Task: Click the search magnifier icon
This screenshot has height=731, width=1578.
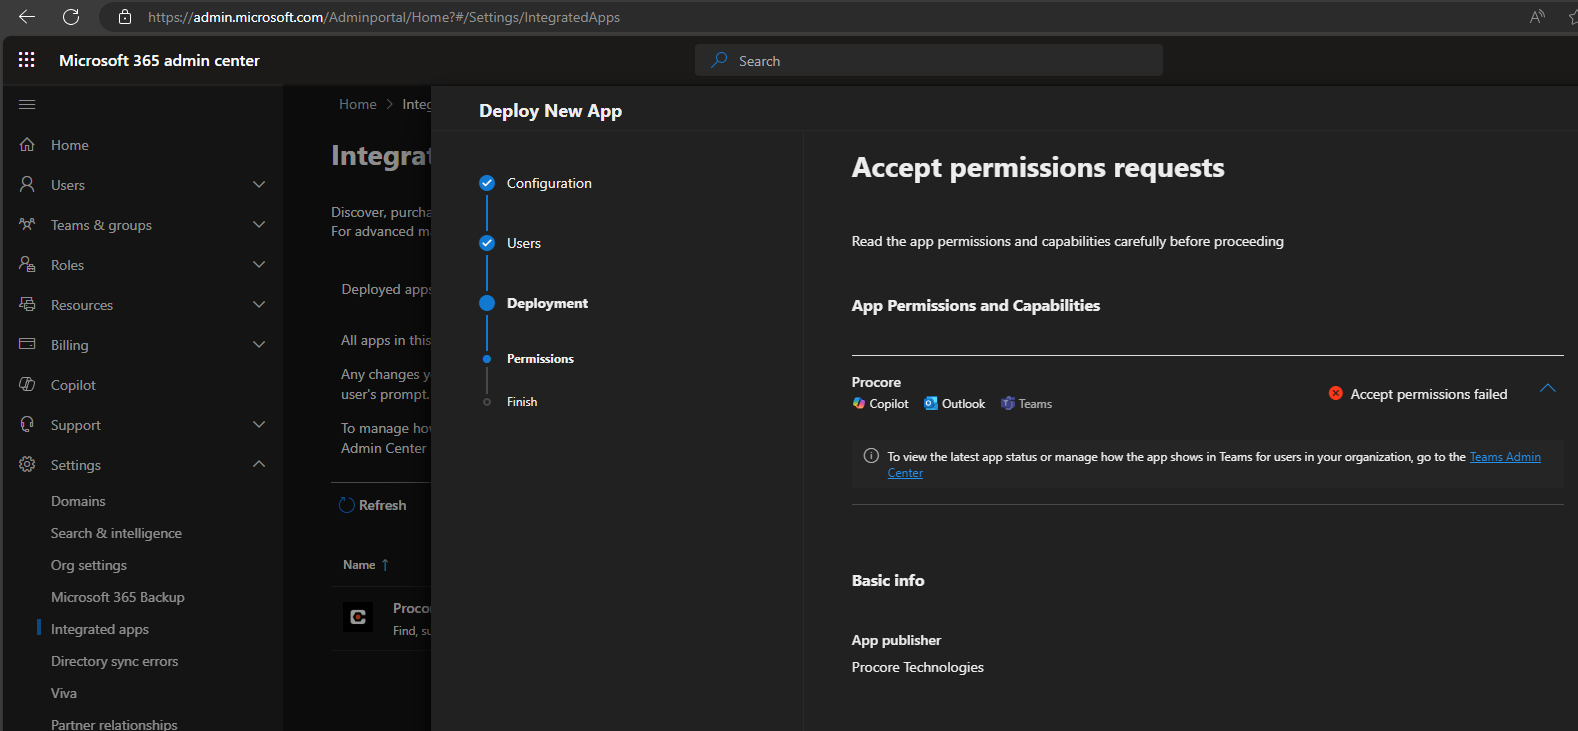Action: [x=719, y=60]
